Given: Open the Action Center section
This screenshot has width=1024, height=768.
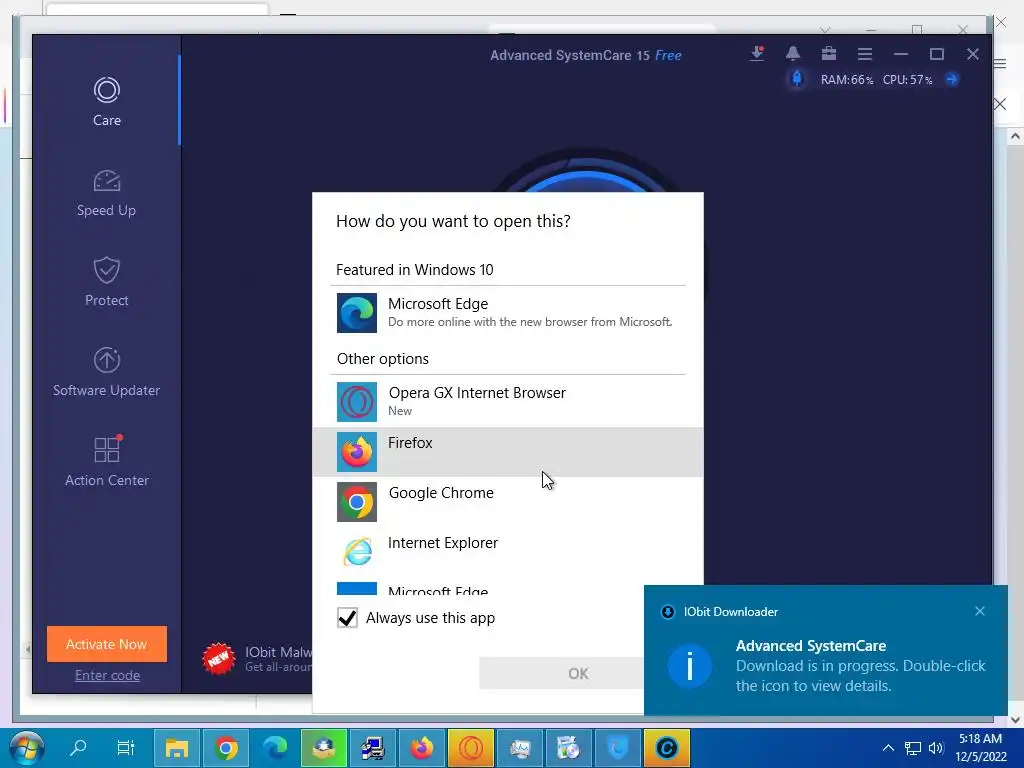Looking at the screenshot, I should coord(106,461).
